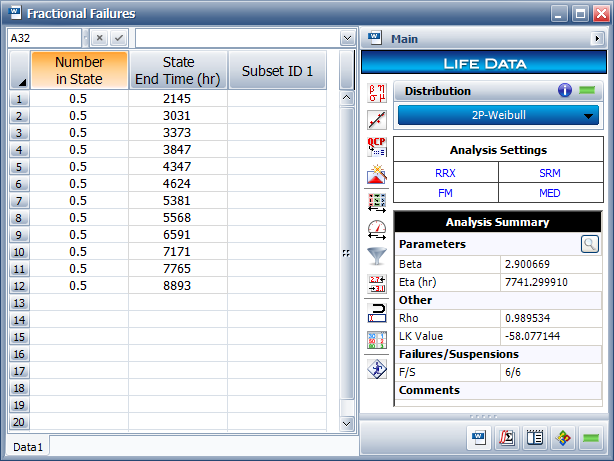Click the vertical scrollbar down arrow
This screenshot has height=461, width=614.
tap(347, 423)
